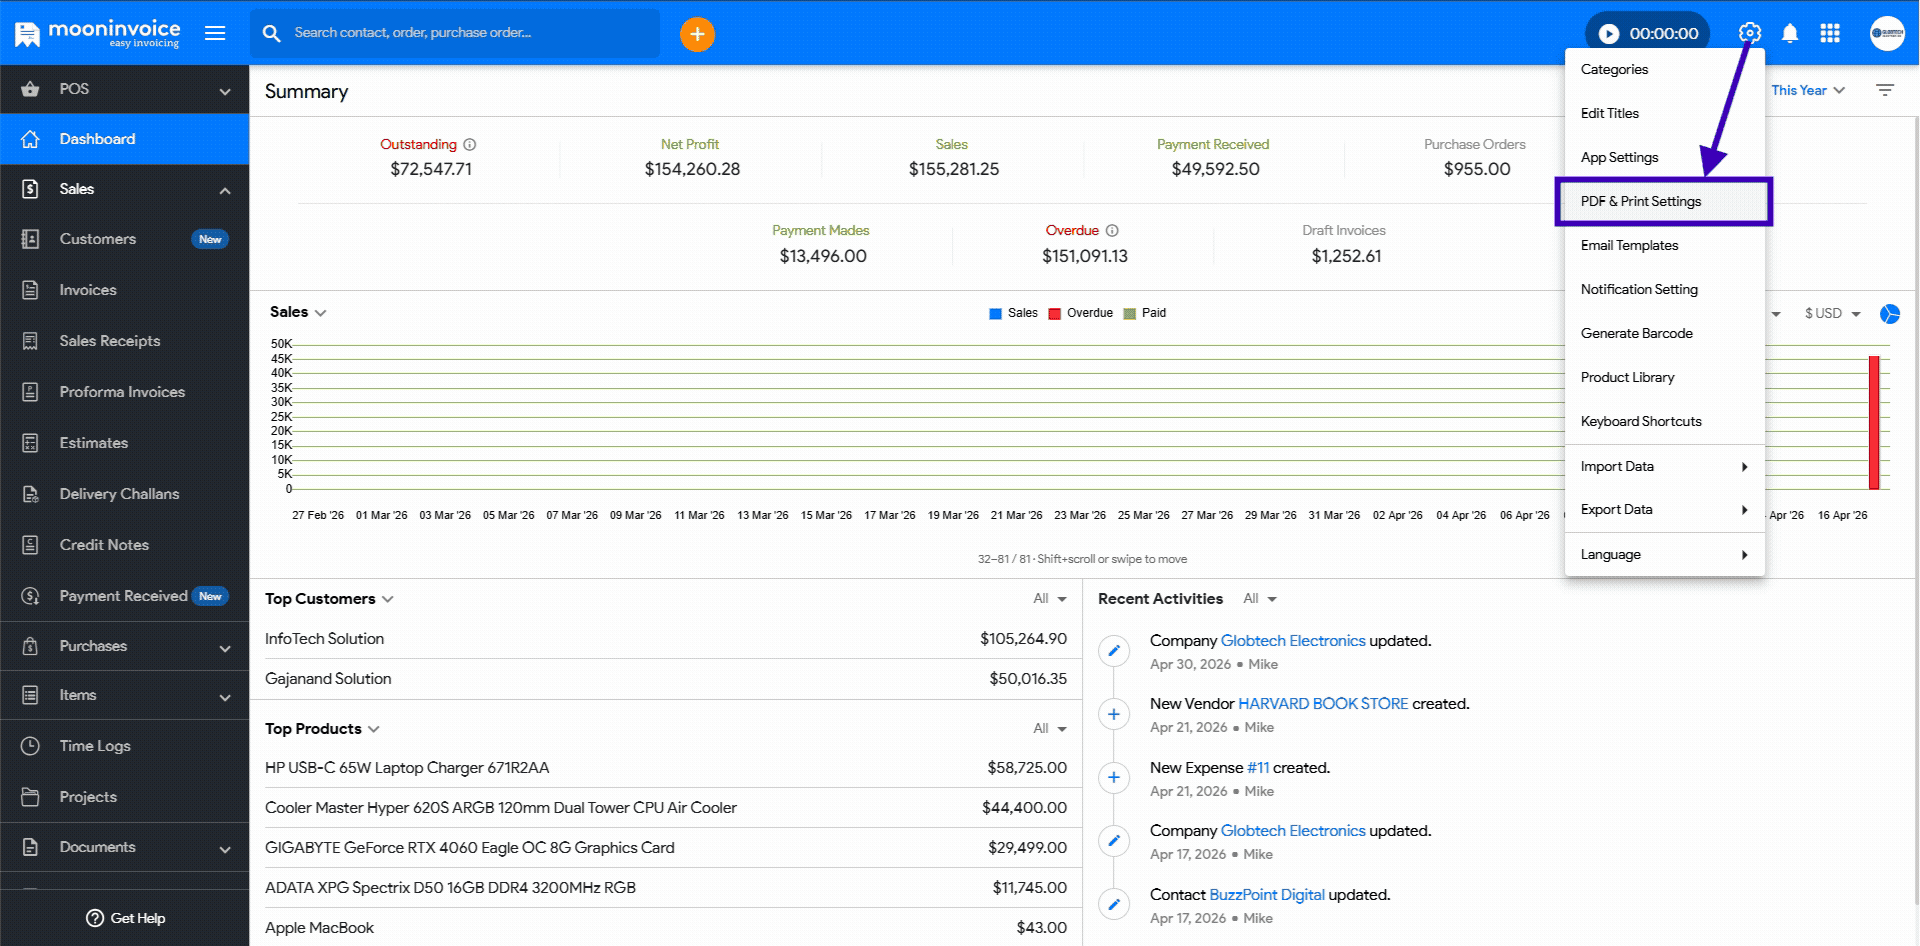Click the Sales Receipts sidebar icon

30,341
